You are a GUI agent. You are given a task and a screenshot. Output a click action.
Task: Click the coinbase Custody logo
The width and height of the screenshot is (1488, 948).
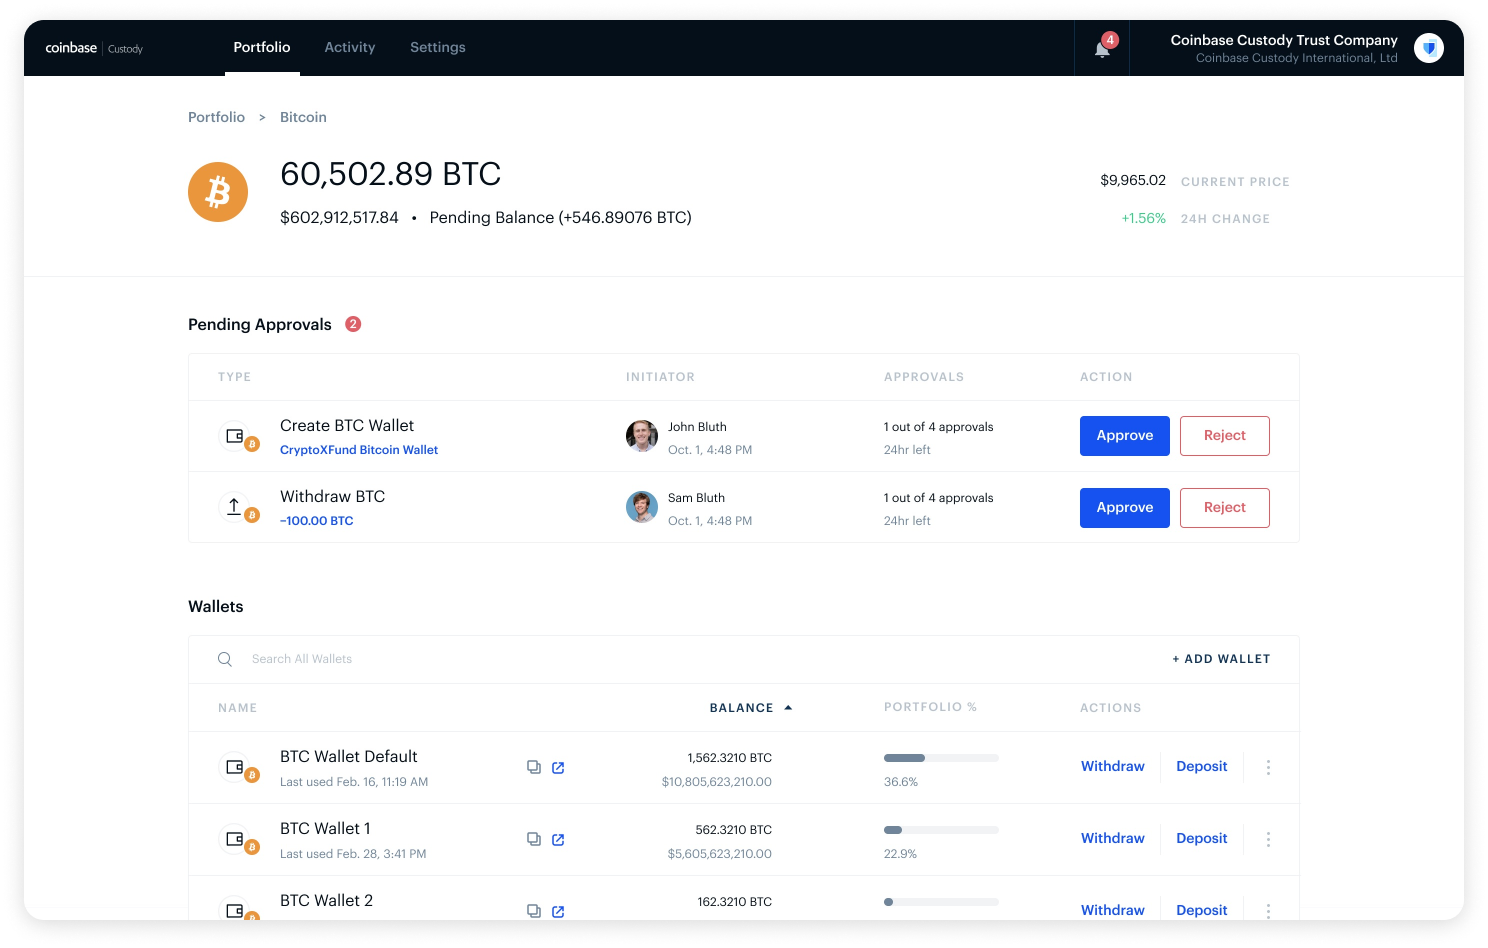94,48
